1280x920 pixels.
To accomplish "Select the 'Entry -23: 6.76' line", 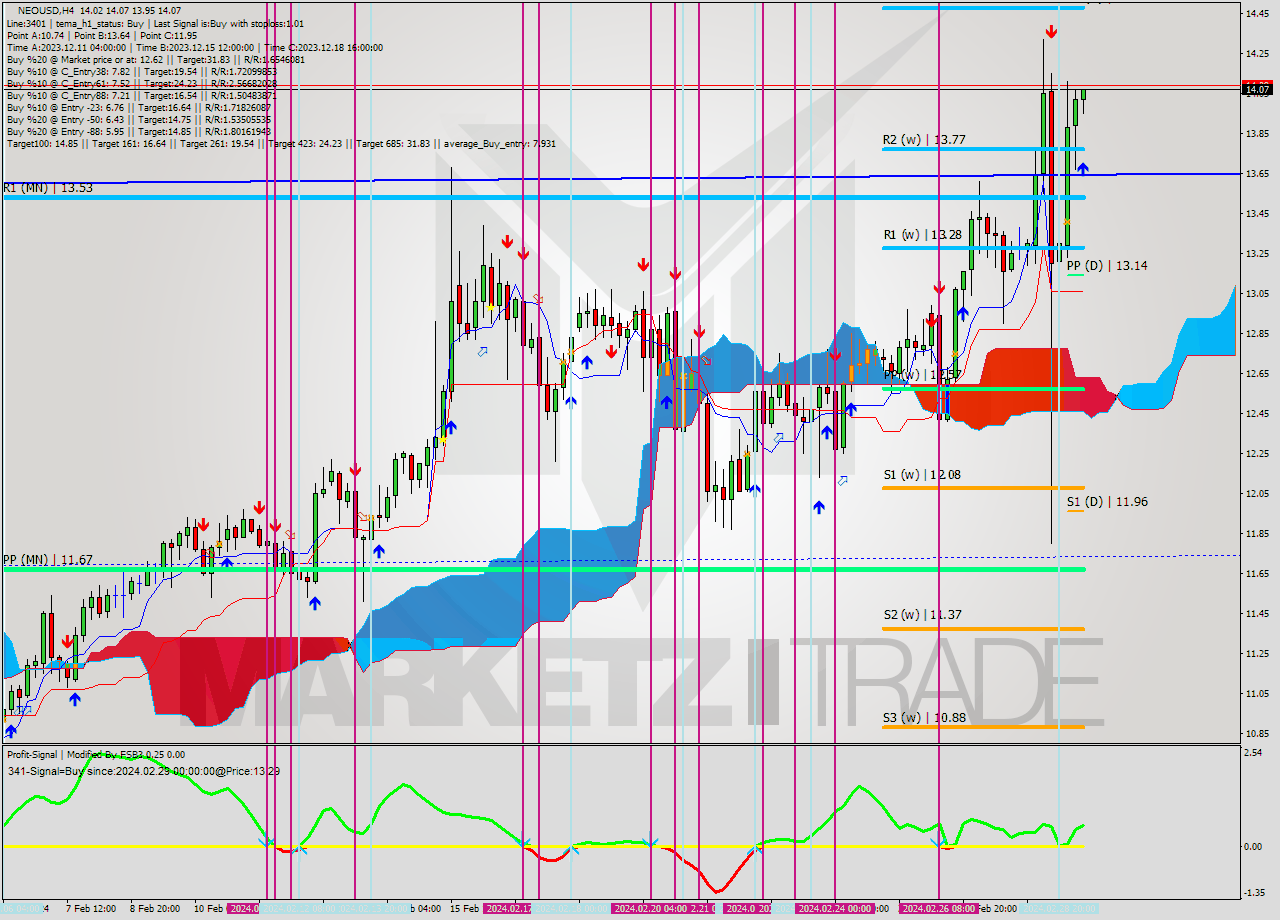I will (138, 107).
